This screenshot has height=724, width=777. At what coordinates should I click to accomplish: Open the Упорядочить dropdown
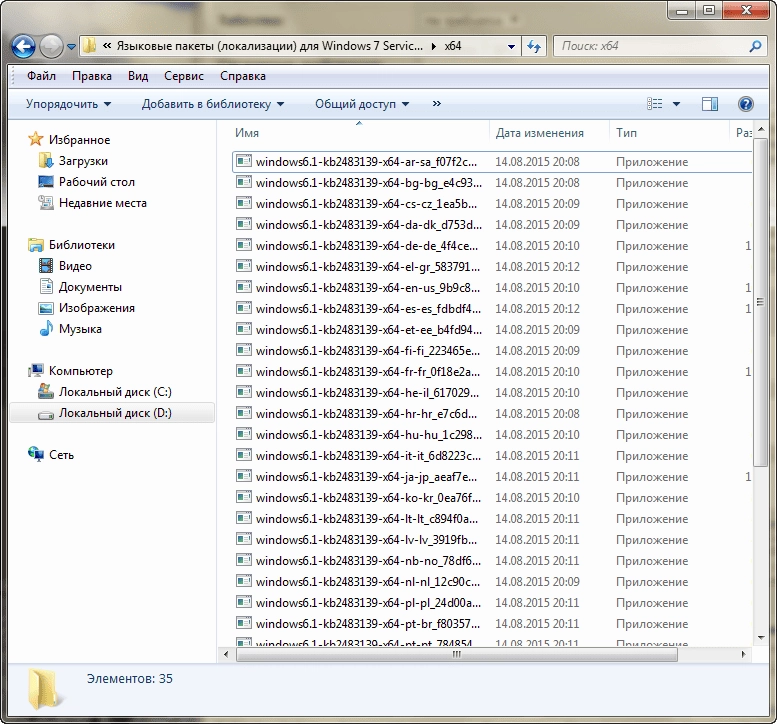tap(68, 104)
